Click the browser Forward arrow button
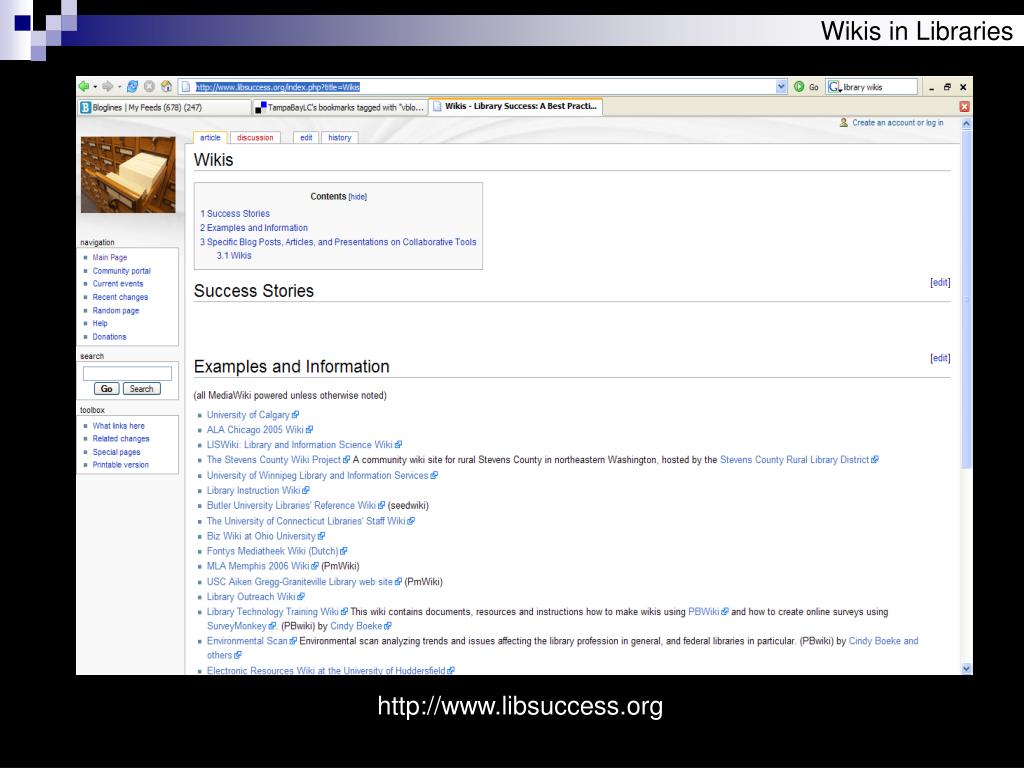Viewport: 1024px width, 768px height. (x=106, y=87)
